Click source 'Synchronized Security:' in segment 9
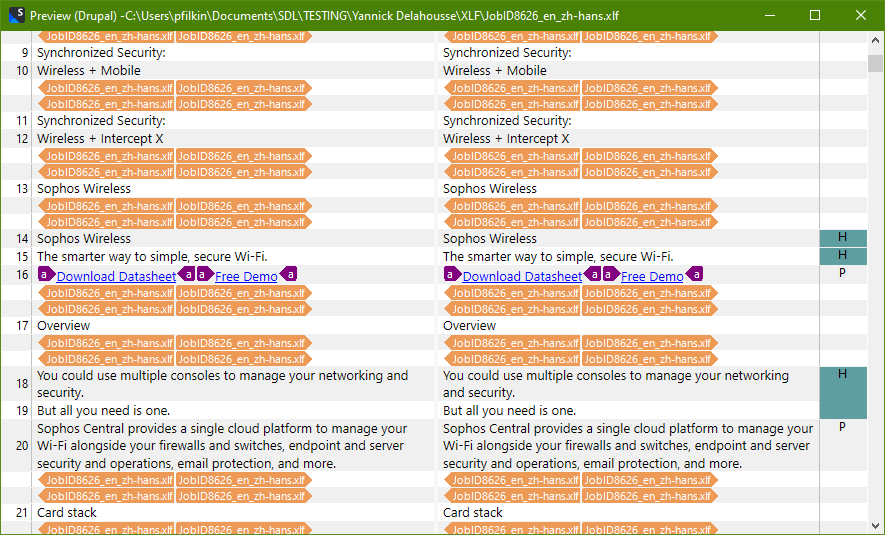This screenshot has height=535, width=885. (101, 52)
